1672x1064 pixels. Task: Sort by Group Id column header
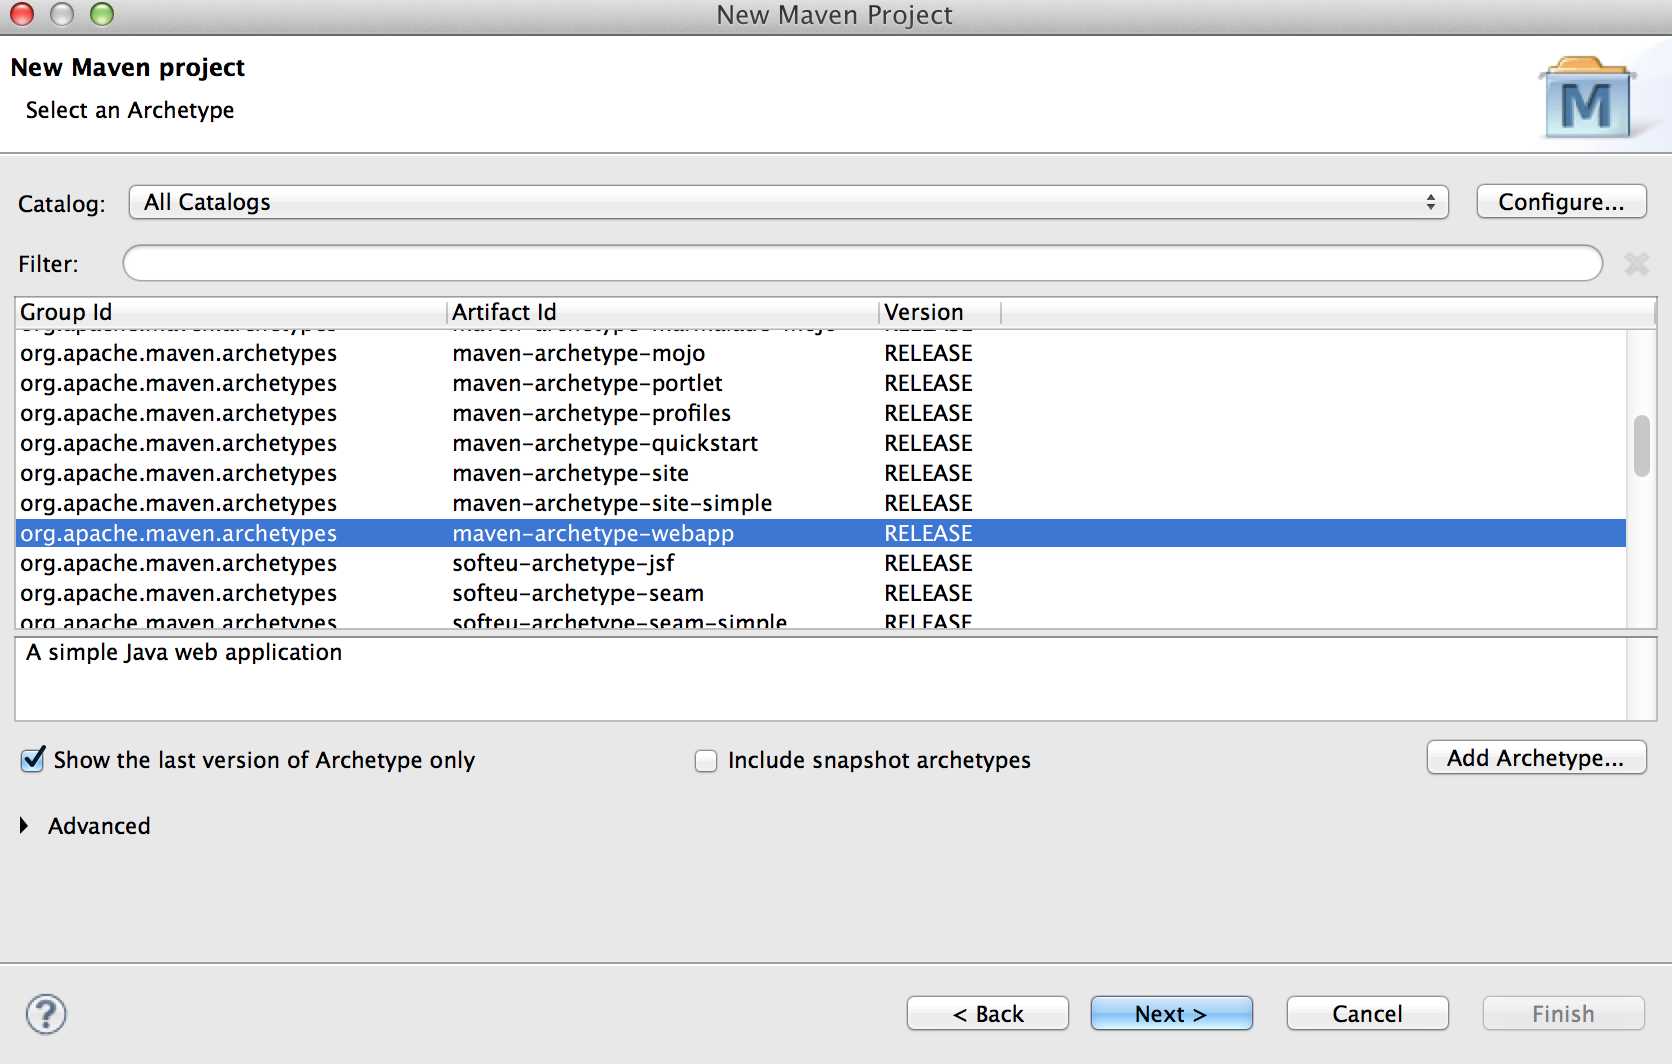(231, 312)
